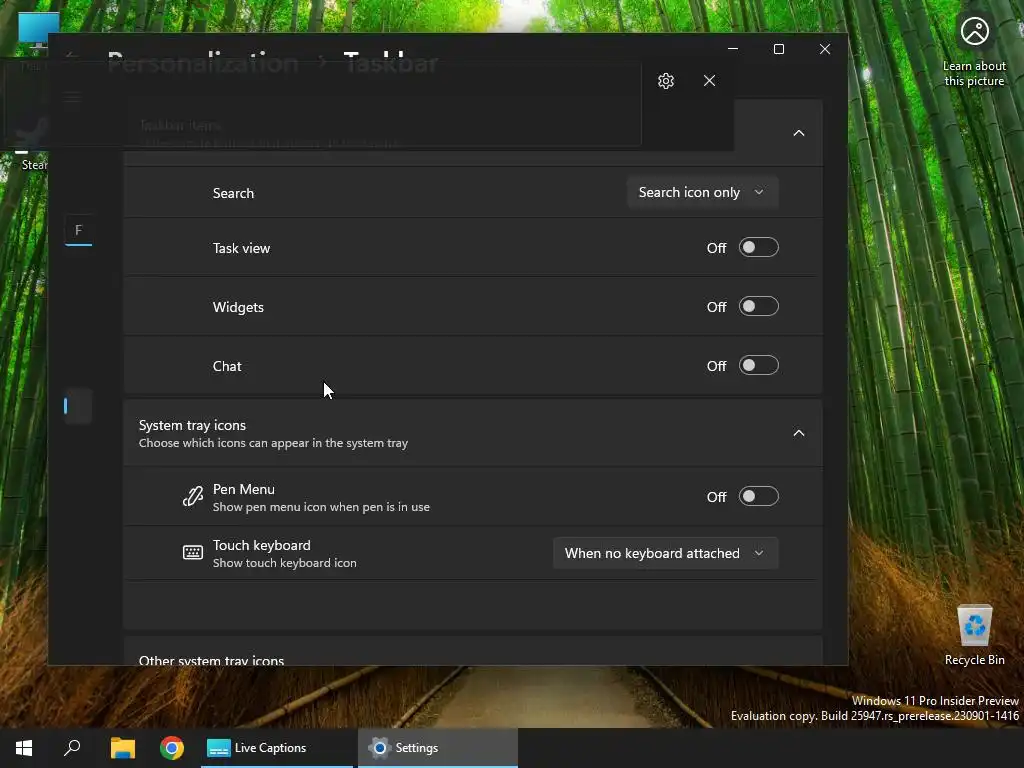1024x768 pixels.
Task: Close the Live Captions overlay bar
Action: pyautogui.click(x=709, y=81)
